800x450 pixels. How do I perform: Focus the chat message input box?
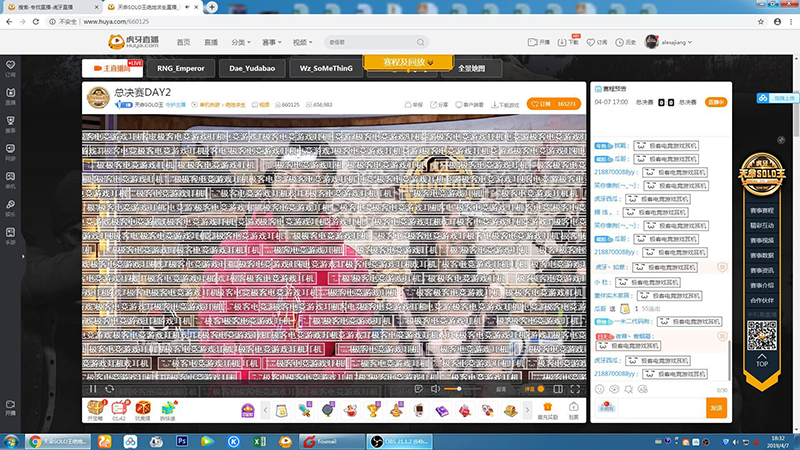click(x=662, y=408)
